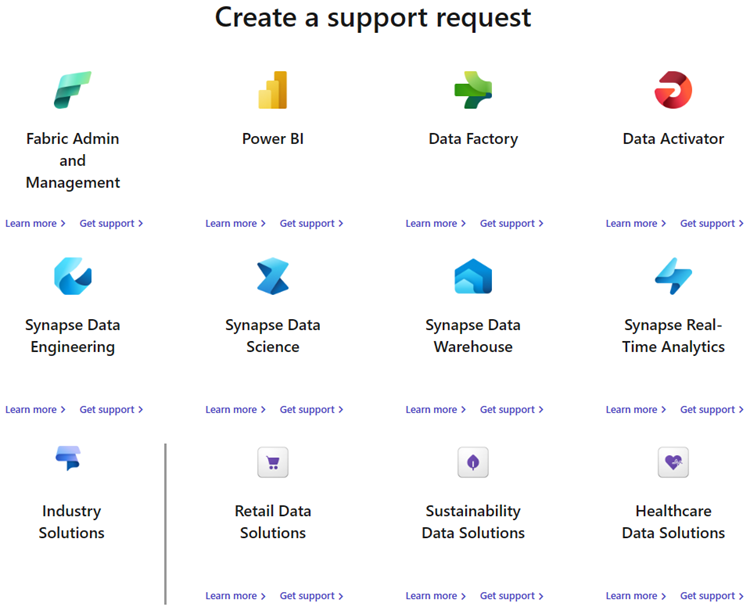Get support for Retail Data Solutions
Image resolution: width=750 pixels, height=607 pixels.
[311, 596]
